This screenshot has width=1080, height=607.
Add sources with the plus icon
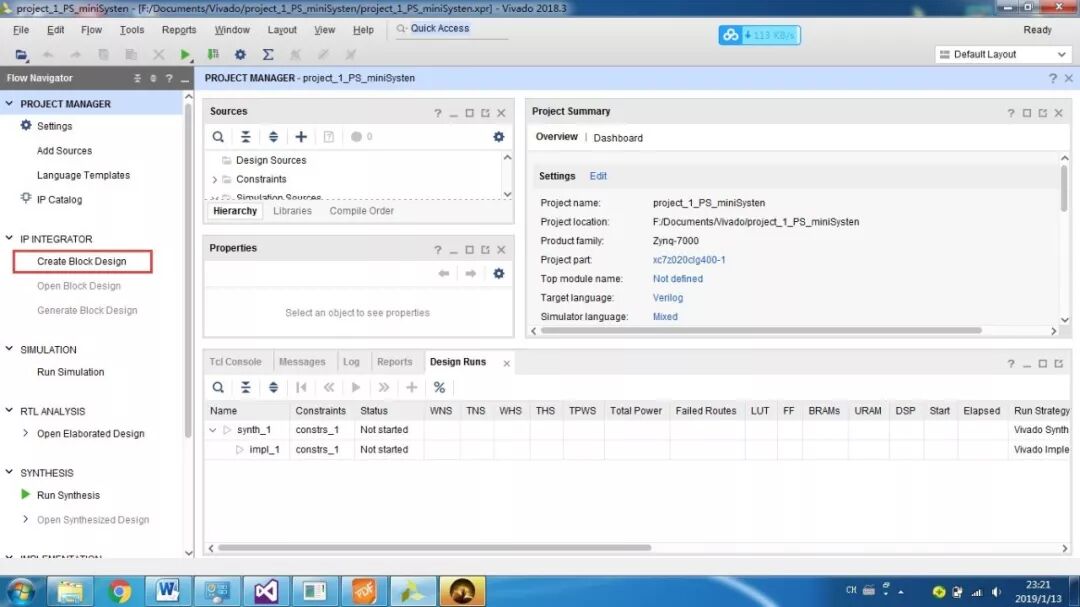pos(301,137)
